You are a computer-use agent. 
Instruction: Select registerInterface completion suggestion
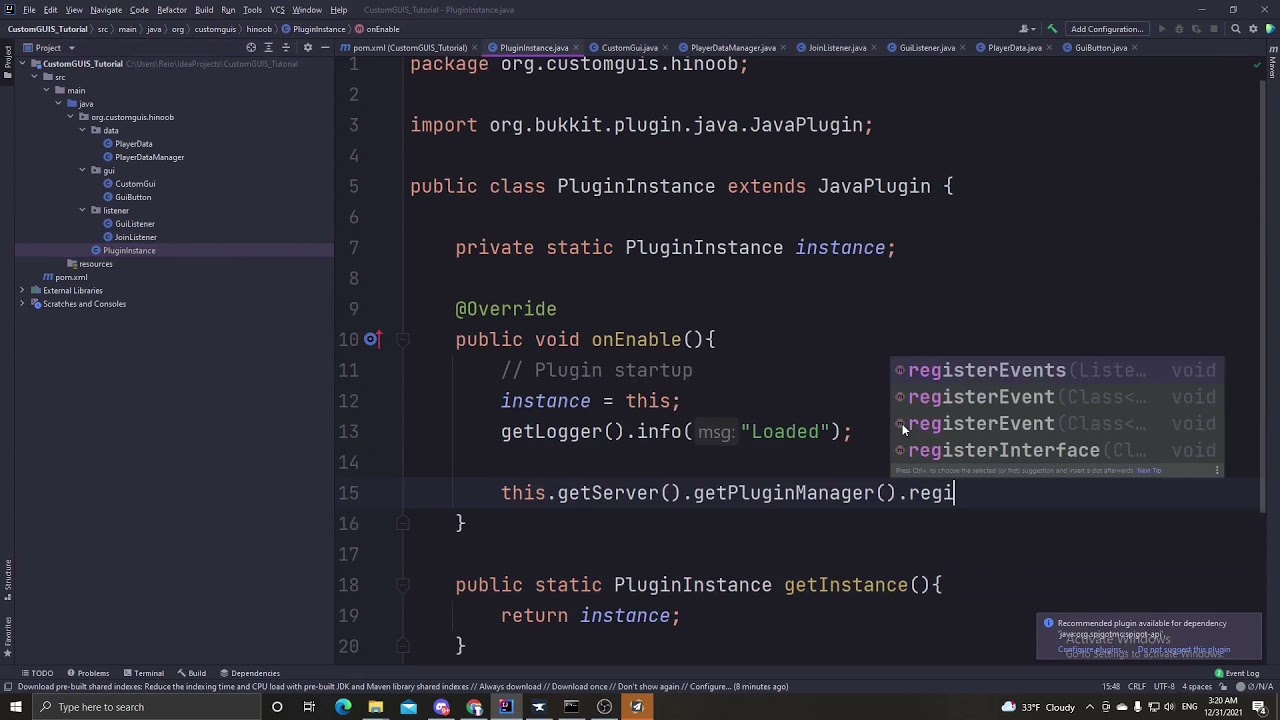pos(1057,451)
